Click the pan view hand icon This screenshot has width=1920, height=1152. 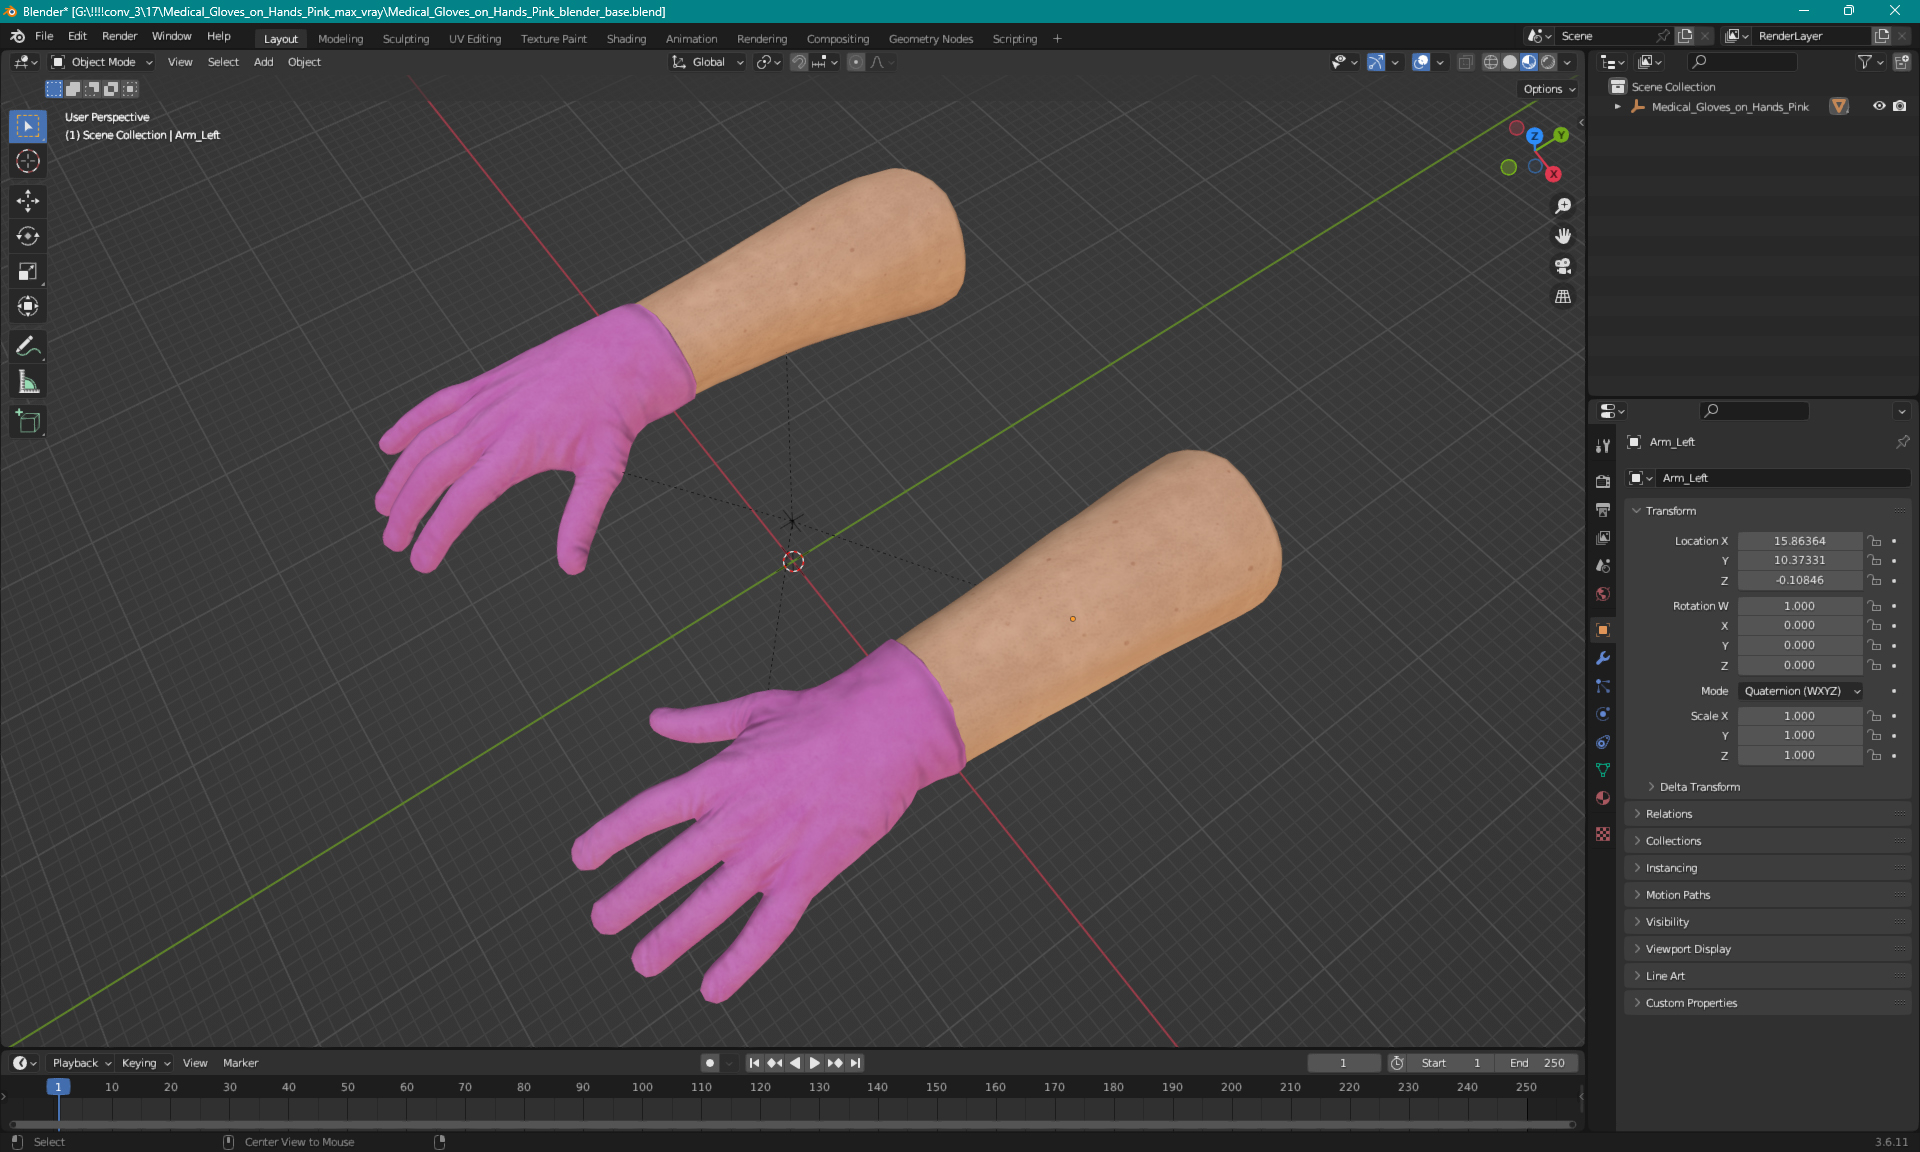[x=1562, y=236]
